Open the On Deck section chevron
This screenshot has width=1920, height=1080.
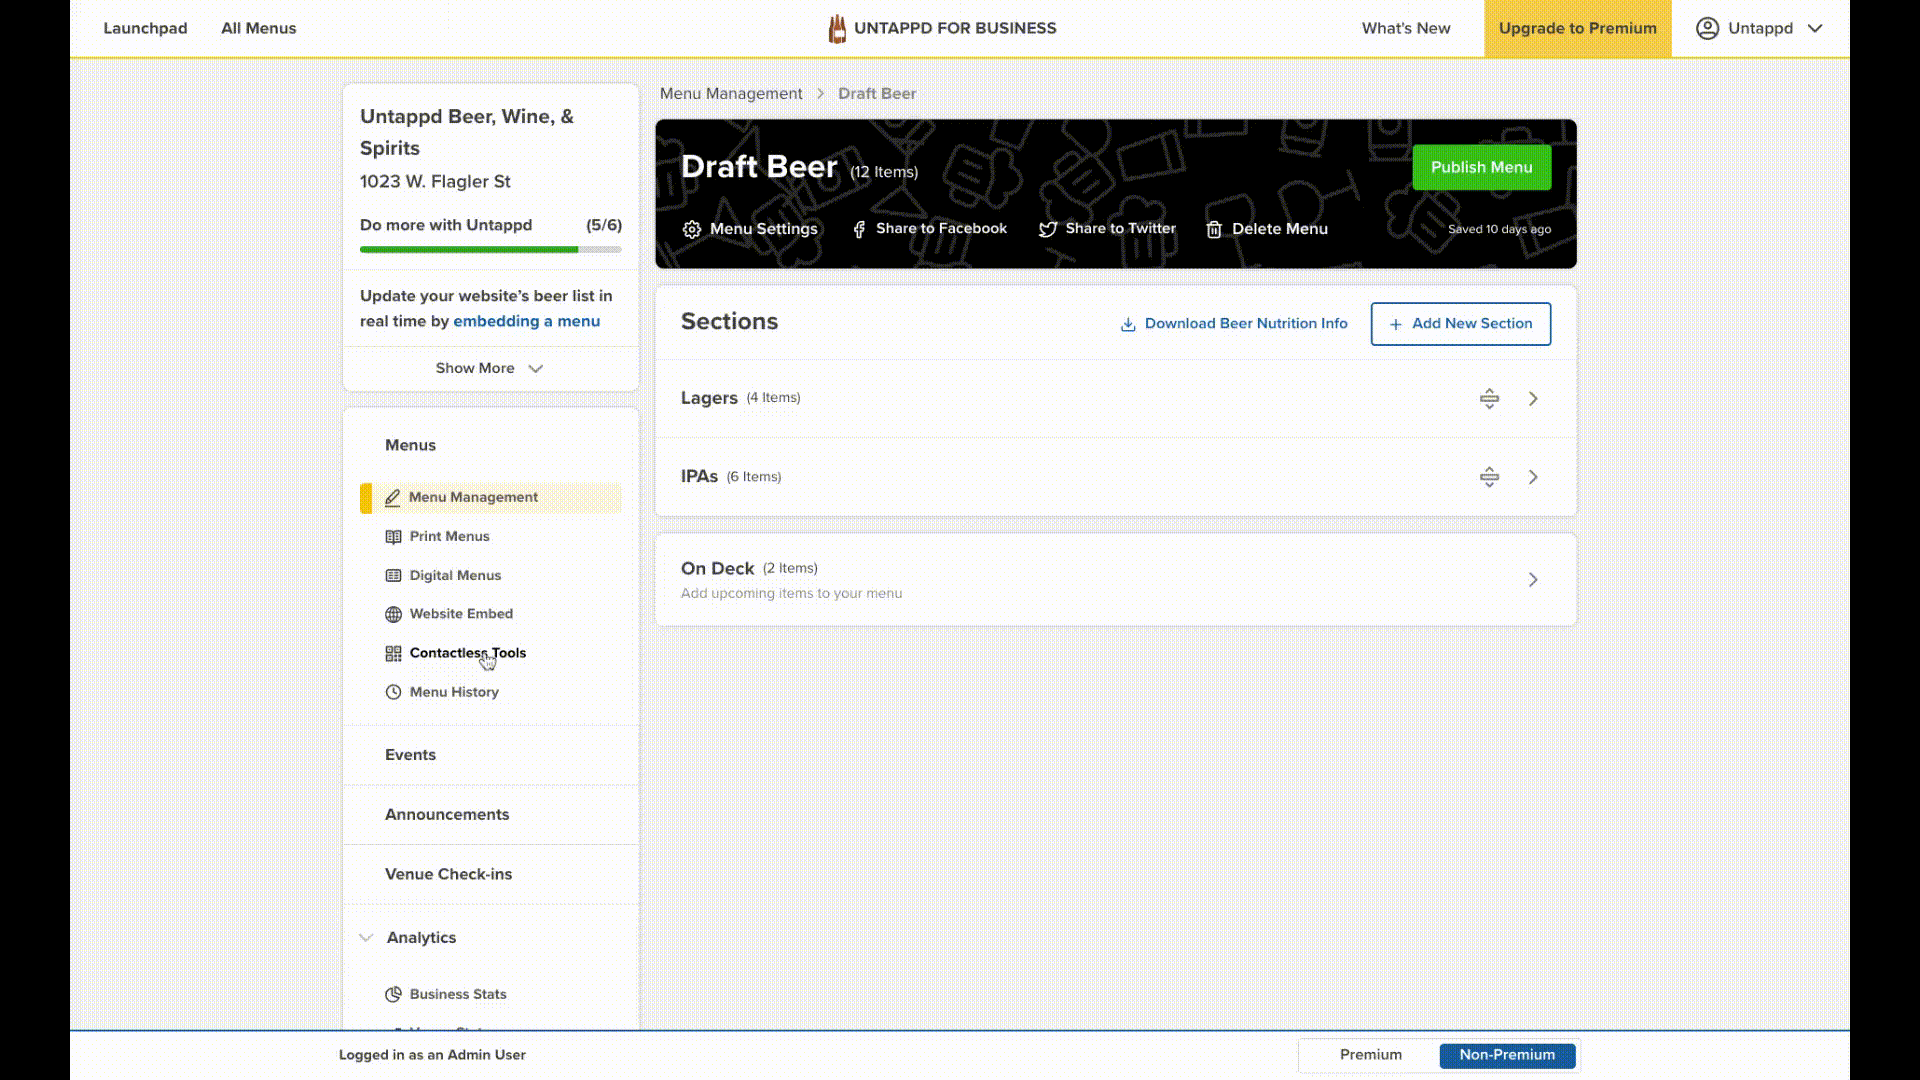1533,580
